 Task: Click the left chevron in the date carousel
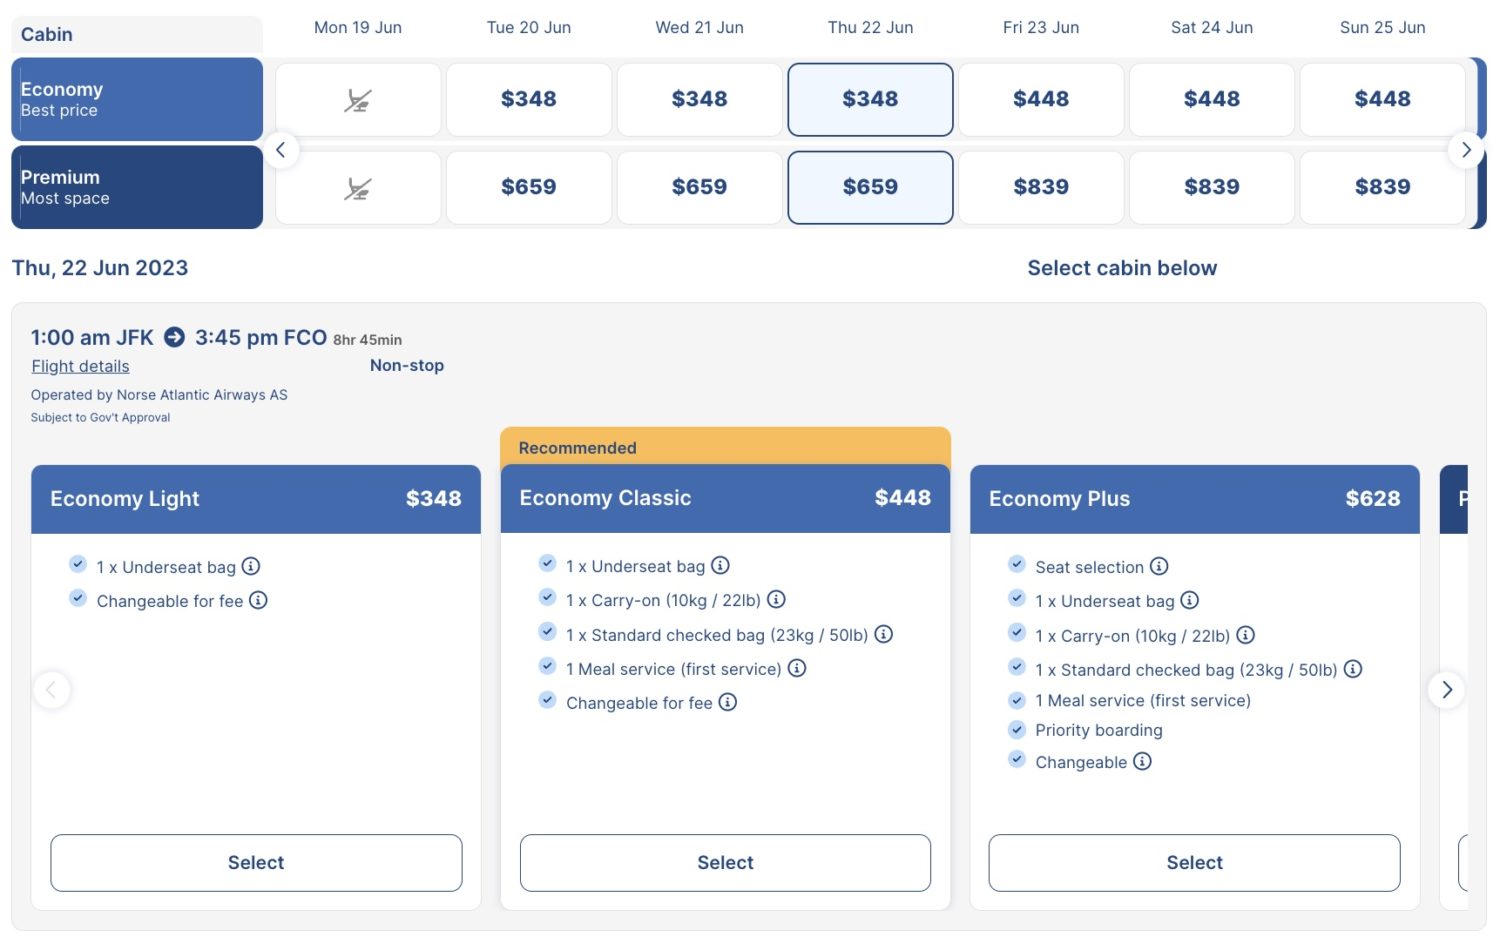pos(281,149)
